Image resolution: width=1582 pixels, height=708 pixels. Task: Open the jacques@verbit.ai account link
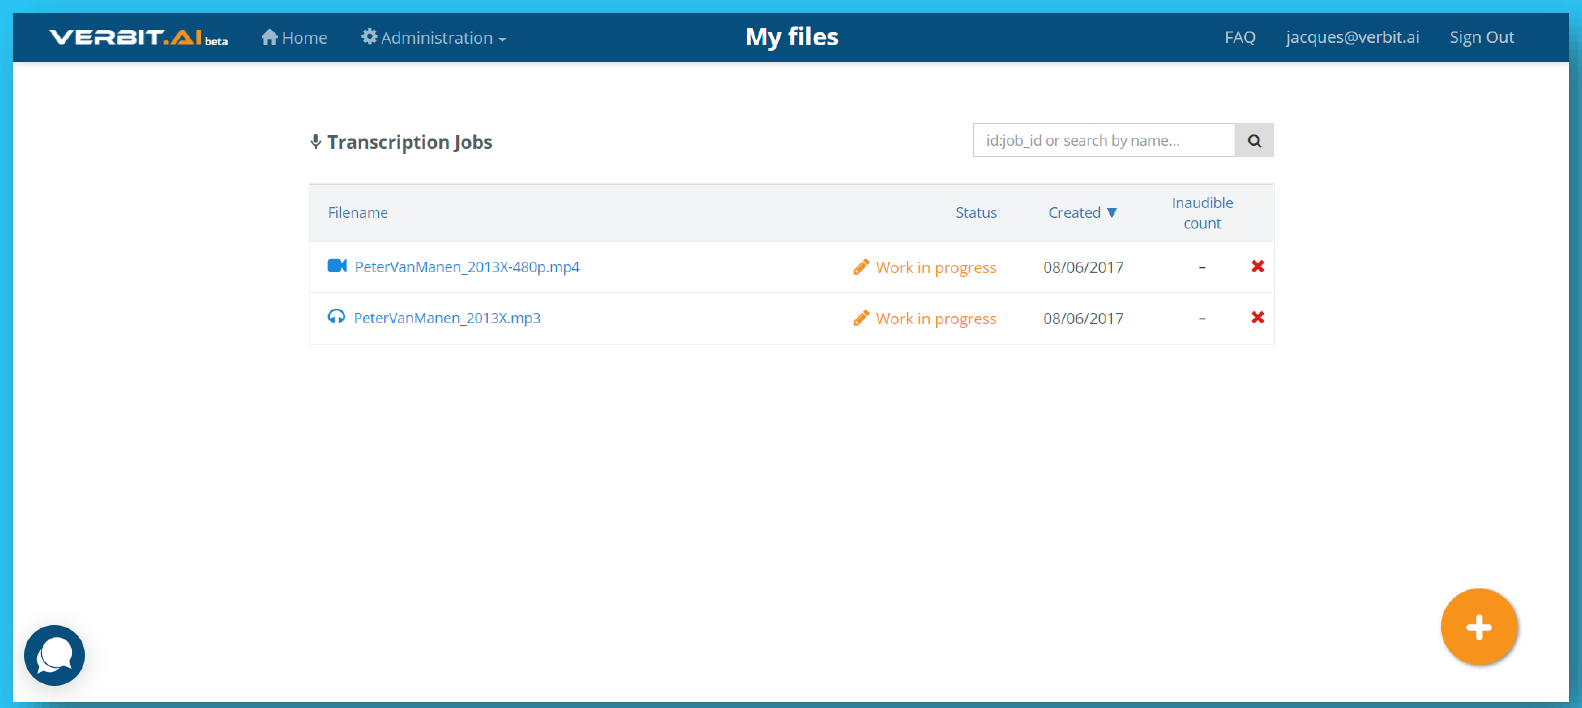pyautogui.click(x=1352, y=38)
